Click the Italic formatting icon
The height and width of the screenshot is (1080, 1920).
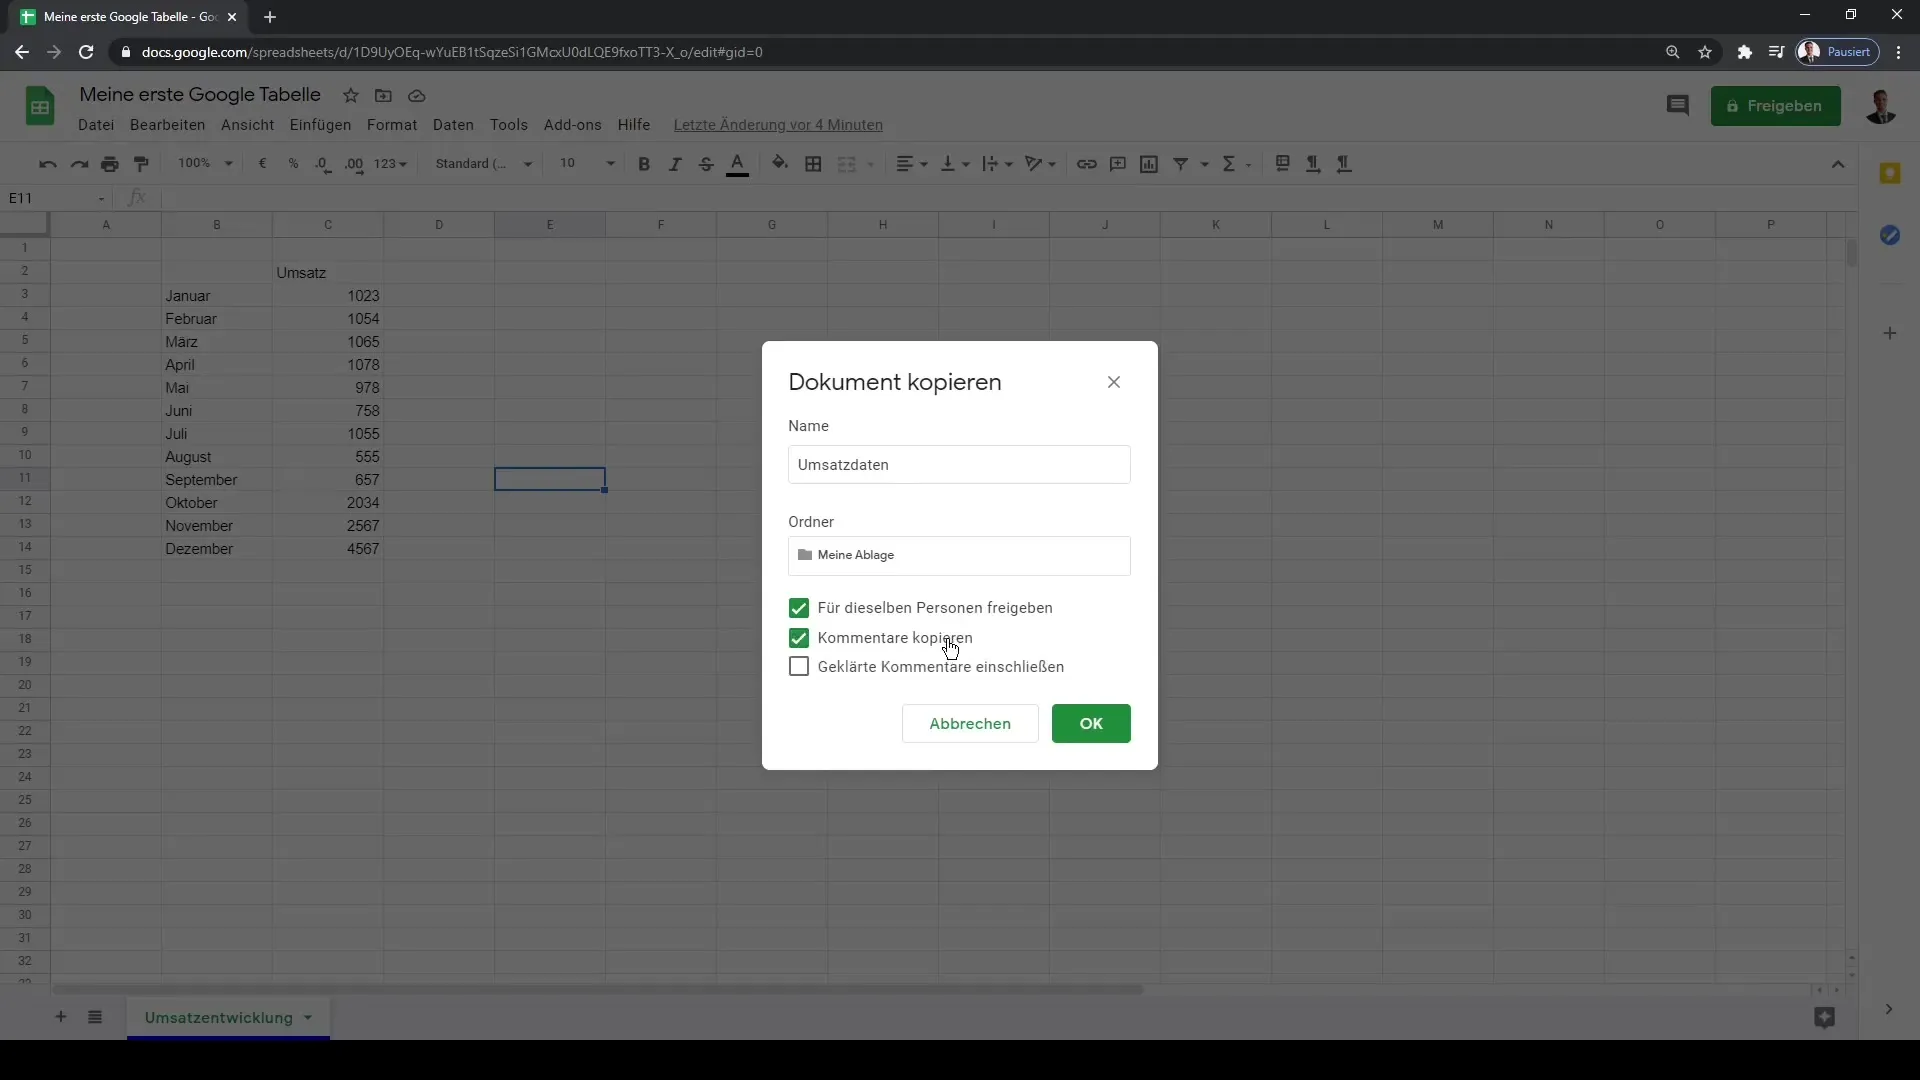pos(674,164)
